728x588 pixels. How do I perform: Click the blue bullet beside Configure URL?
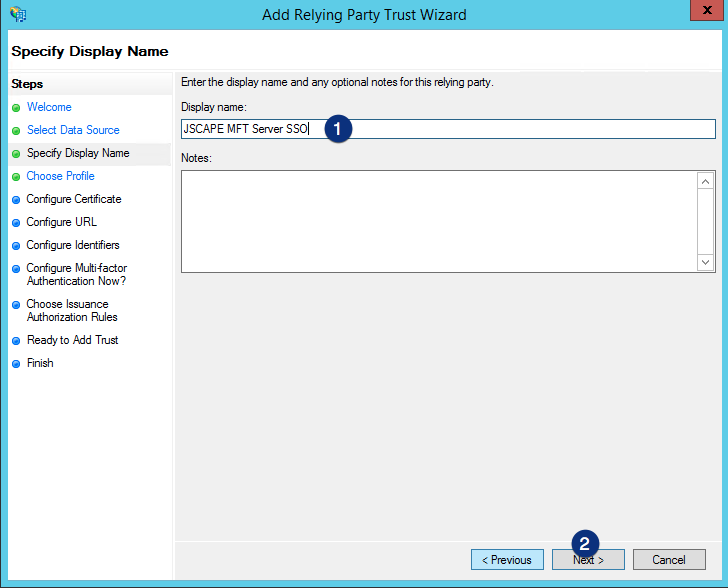coord(16,223)
